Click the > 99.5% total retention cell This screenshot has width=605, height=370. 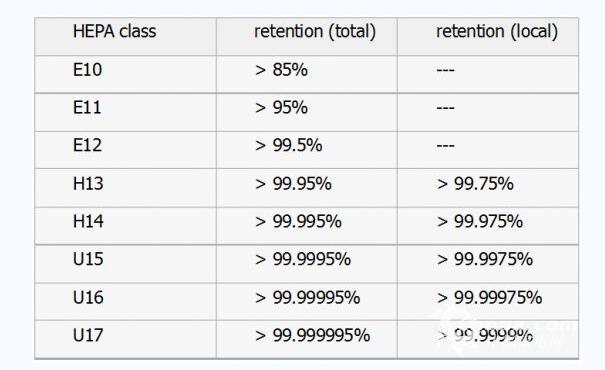tap(289, 145)
